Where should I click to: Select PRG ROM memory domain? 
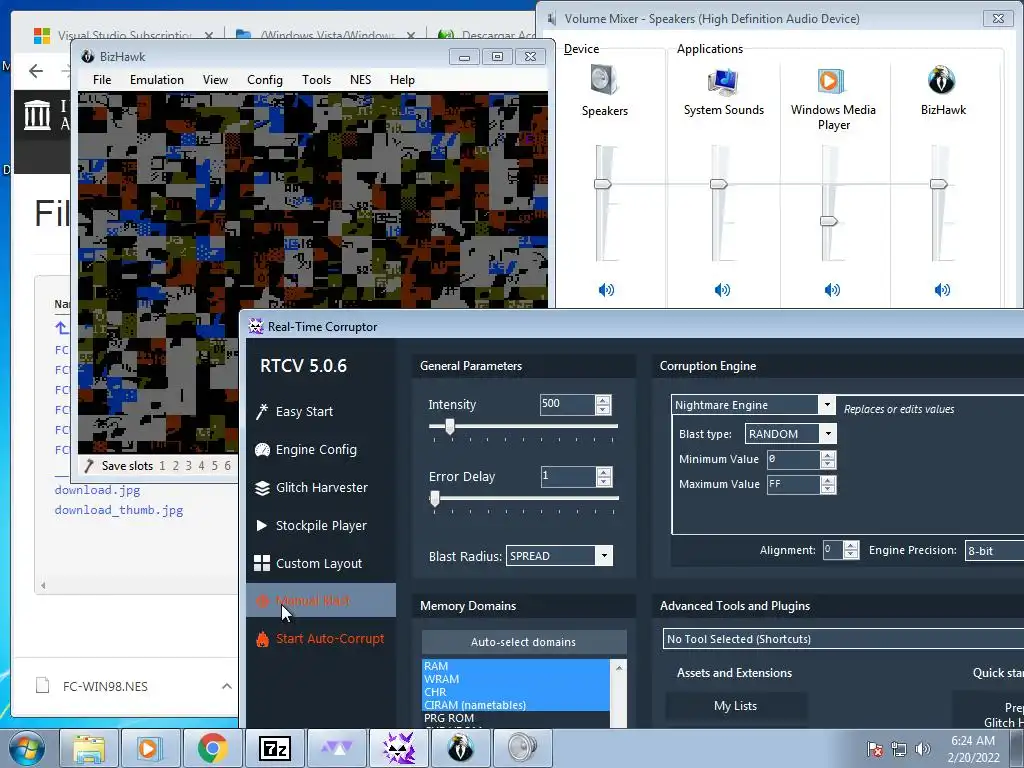coord(516,718)
